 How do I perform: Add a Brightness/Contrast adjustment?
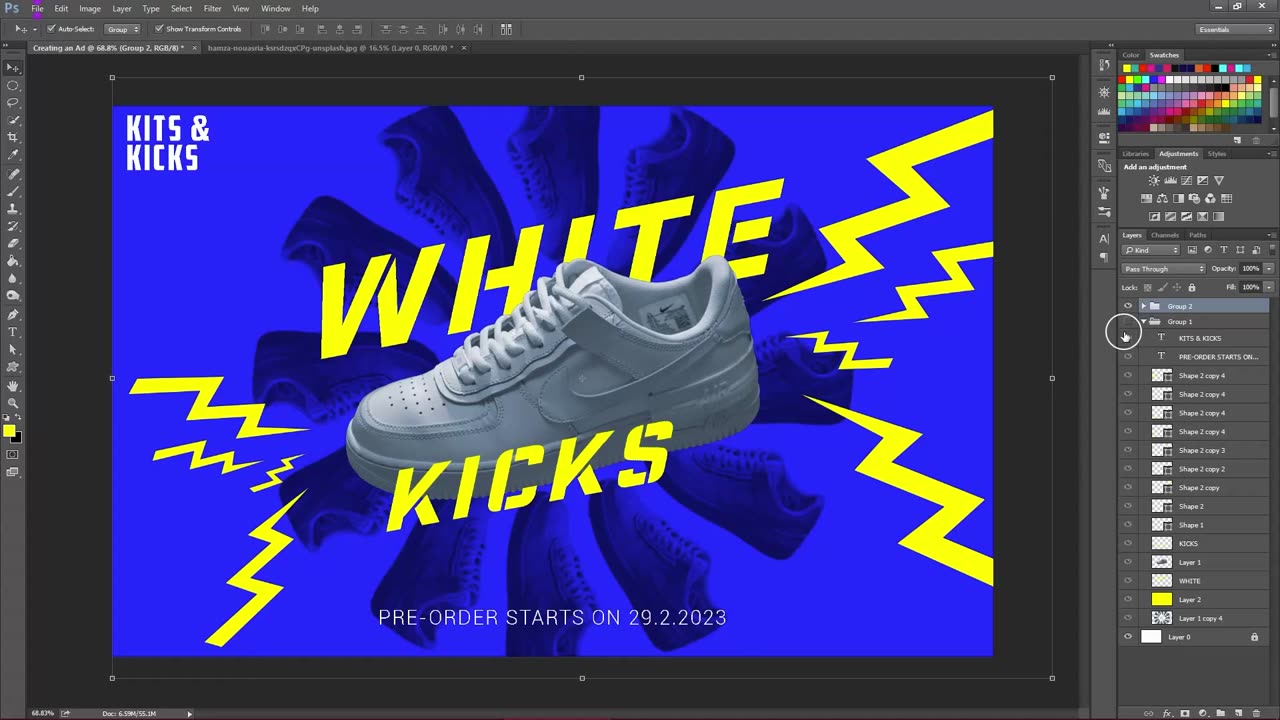click(x=1154, y=180)
